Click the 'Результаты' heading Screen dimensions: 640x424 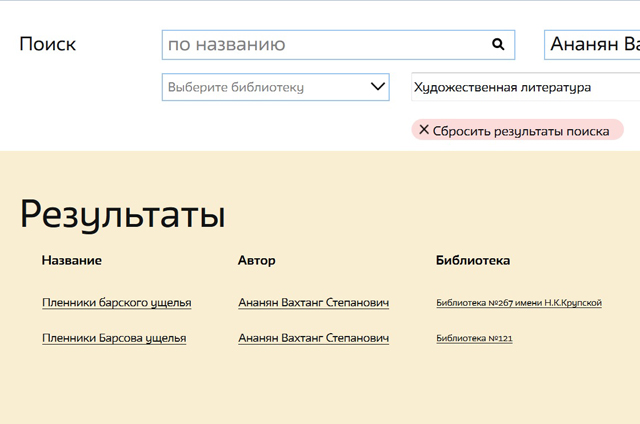tap(122, 215)
